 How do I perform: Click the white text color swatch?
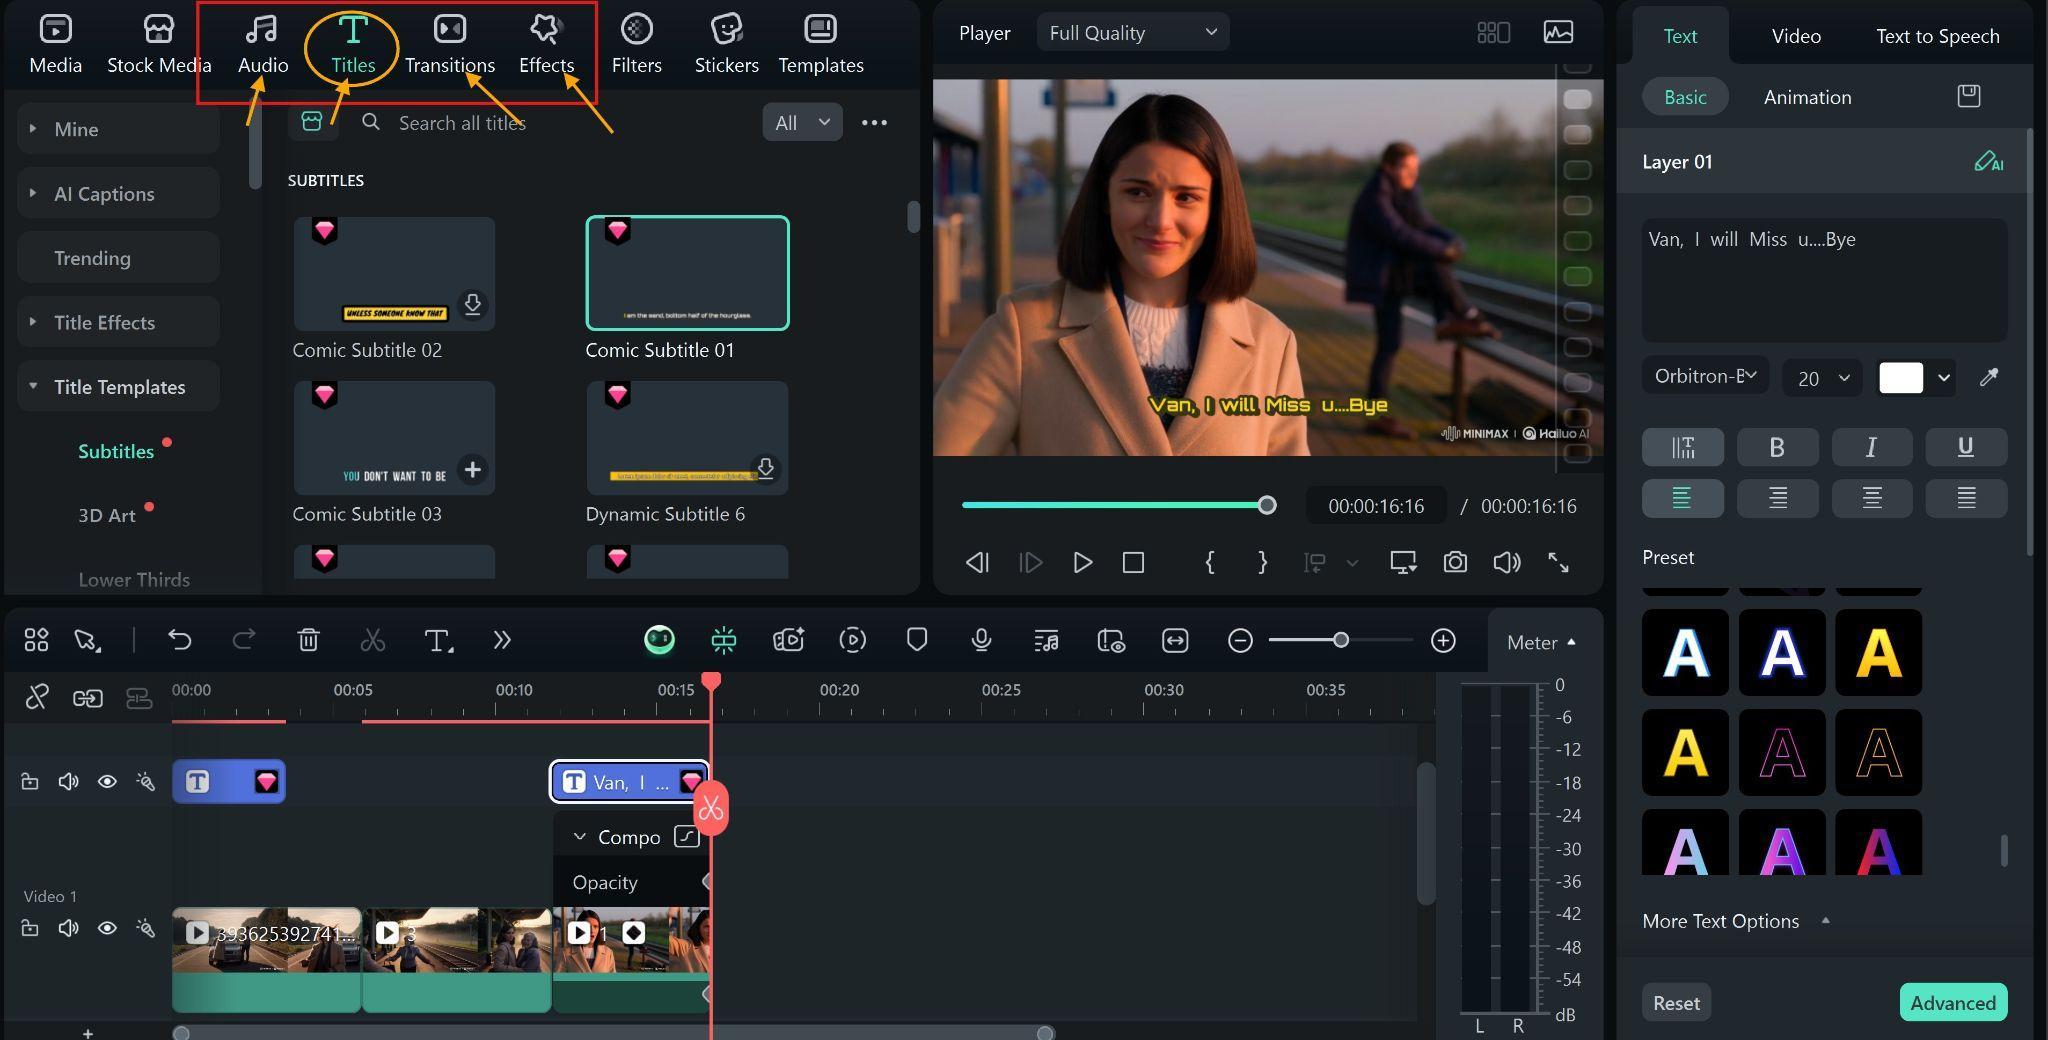click(x=1900, y=377)
